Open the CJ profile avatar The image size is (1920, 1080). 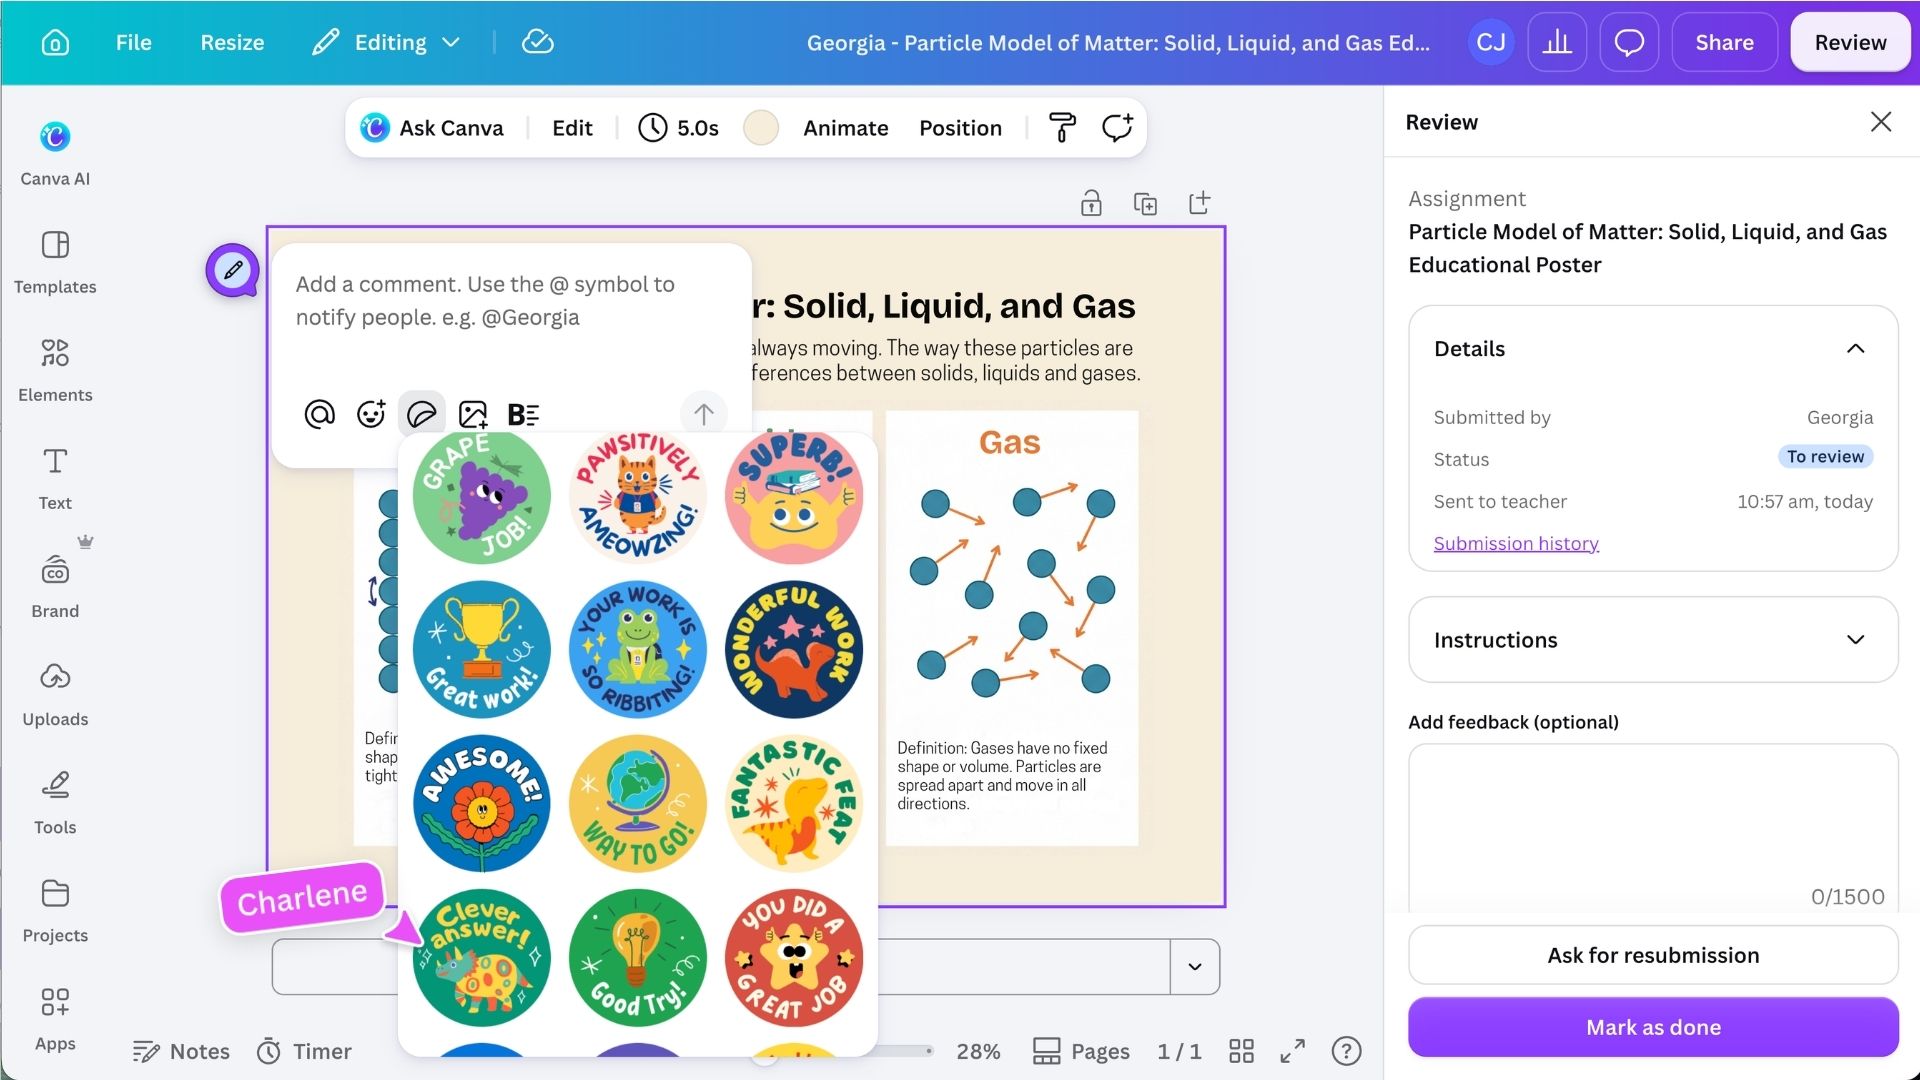click(x=1490, y=42)
